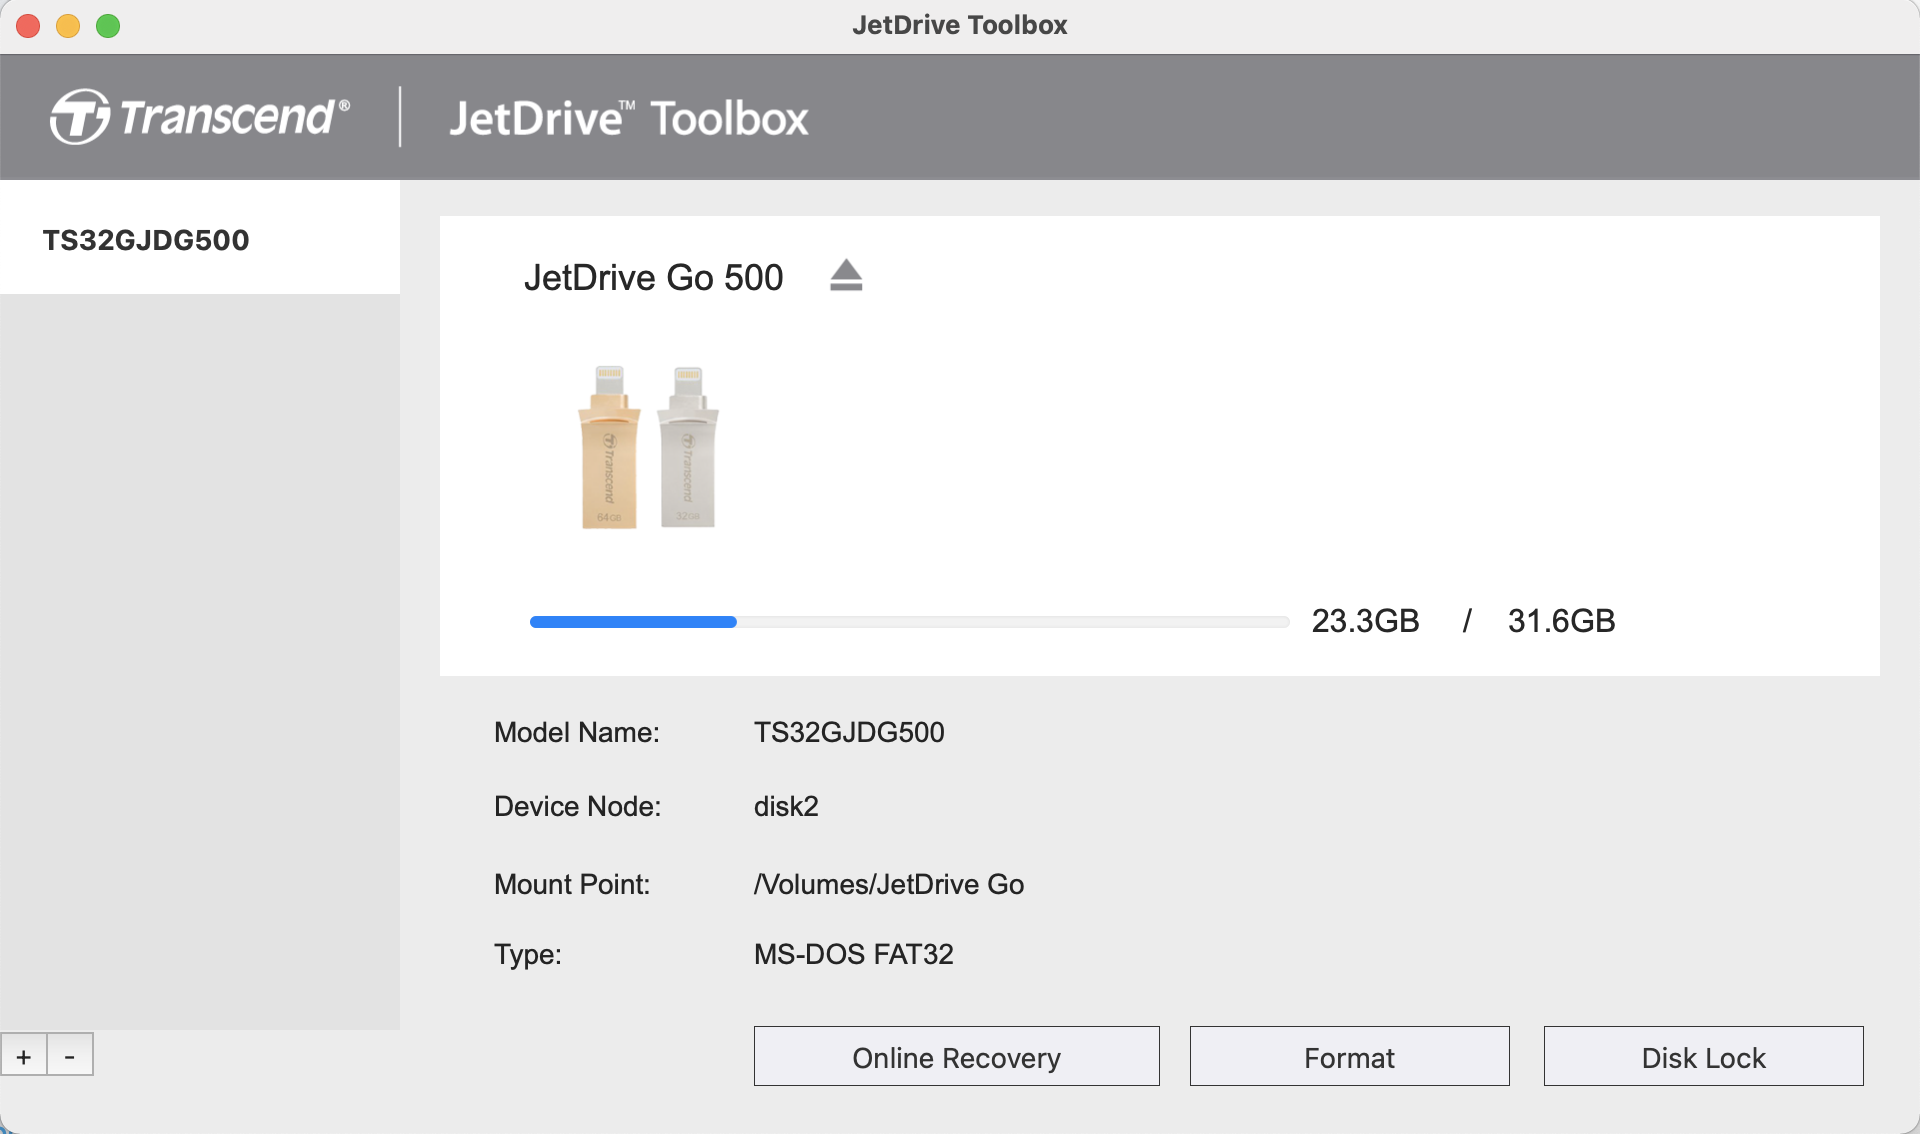Add a device with the plus button

pos(24,1056)
